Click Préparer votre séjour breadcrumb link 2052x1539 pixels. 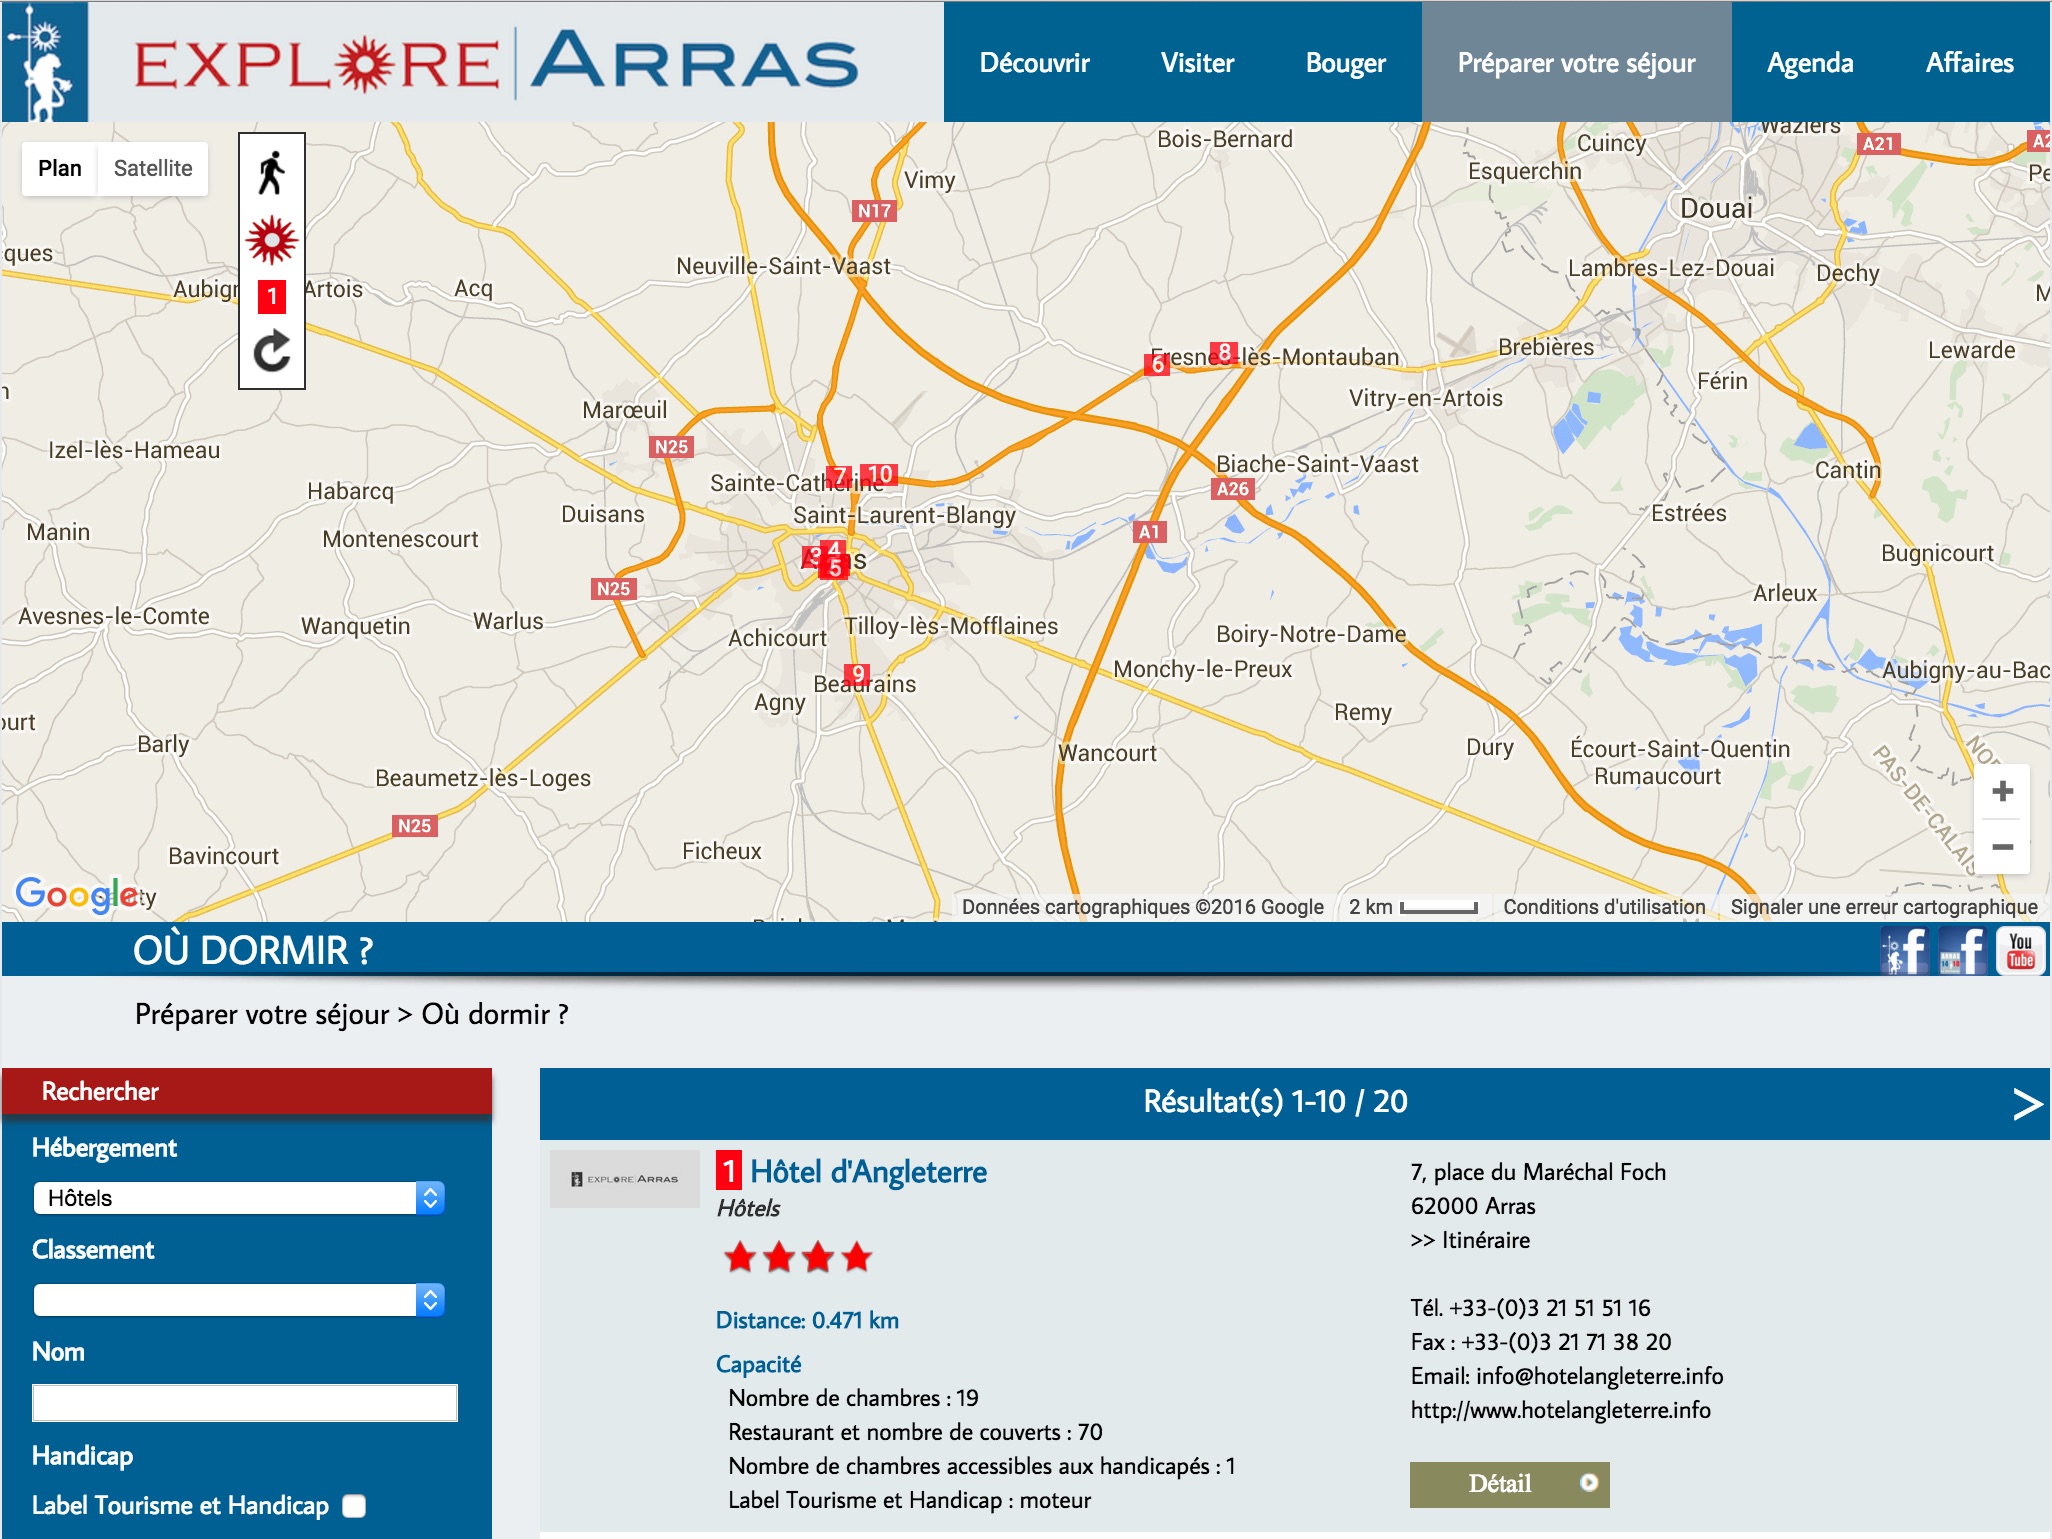pos(262,1014)
